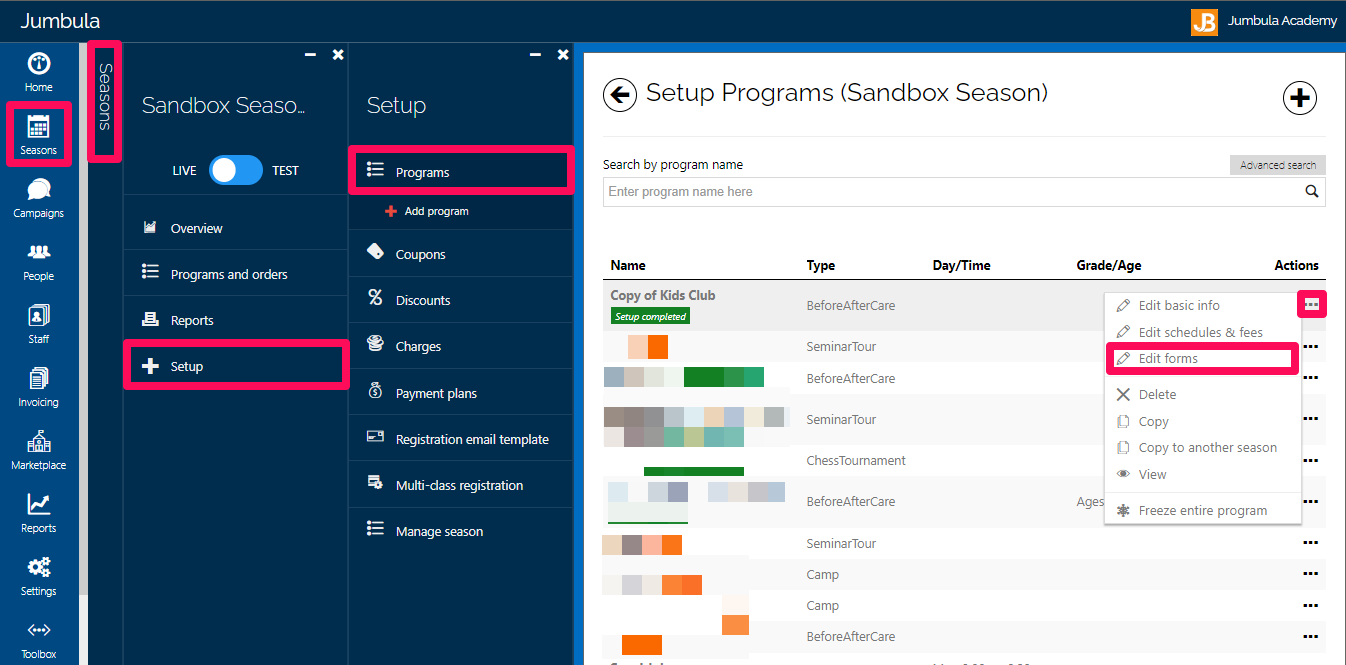Viewport: 1346px width, 665px height.
Task: Add a new program with the plus button
Action: 1300,98
